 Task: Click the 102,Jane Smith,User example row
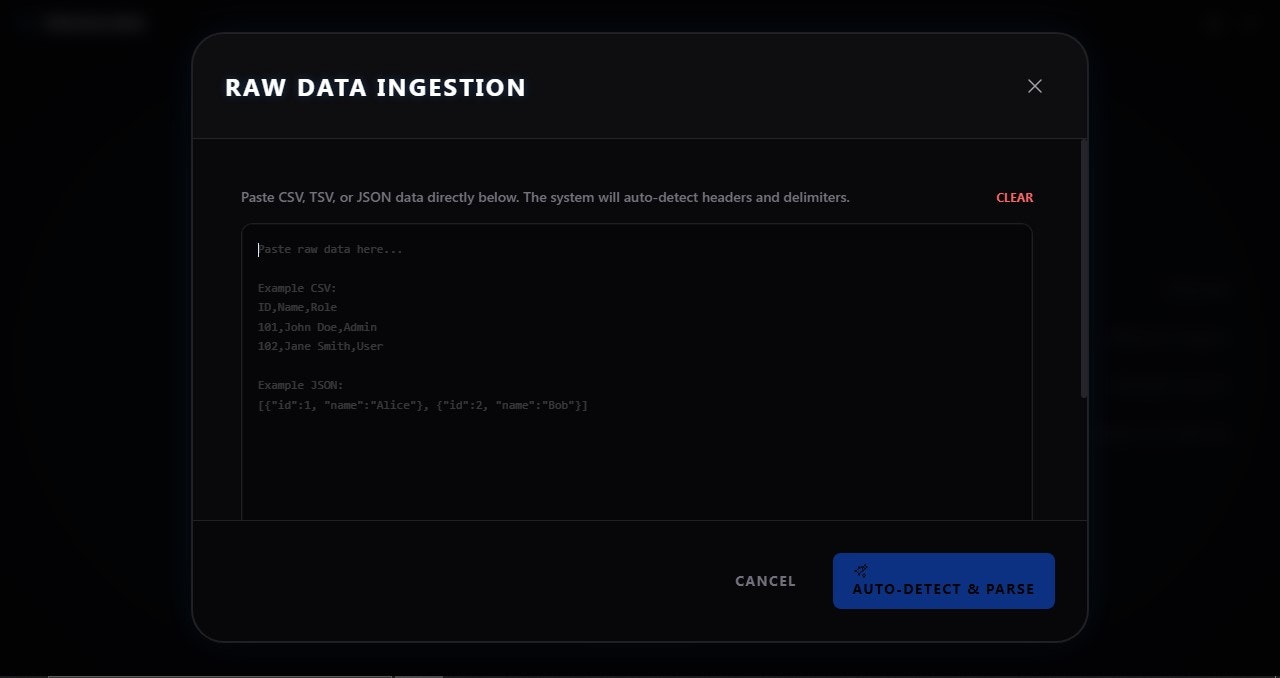click(x=319, y=346)
